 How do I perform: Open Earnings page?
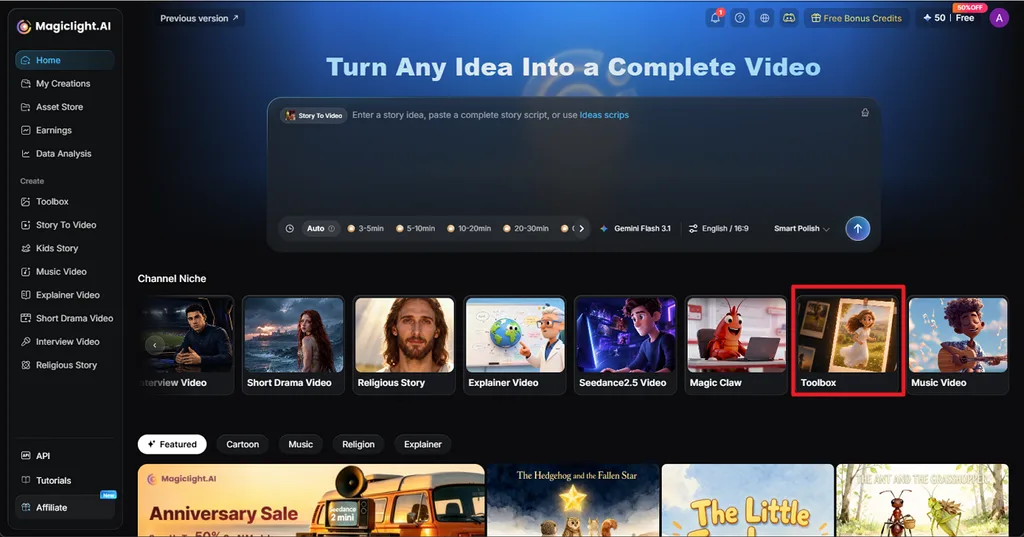click(x=65, y=131)
